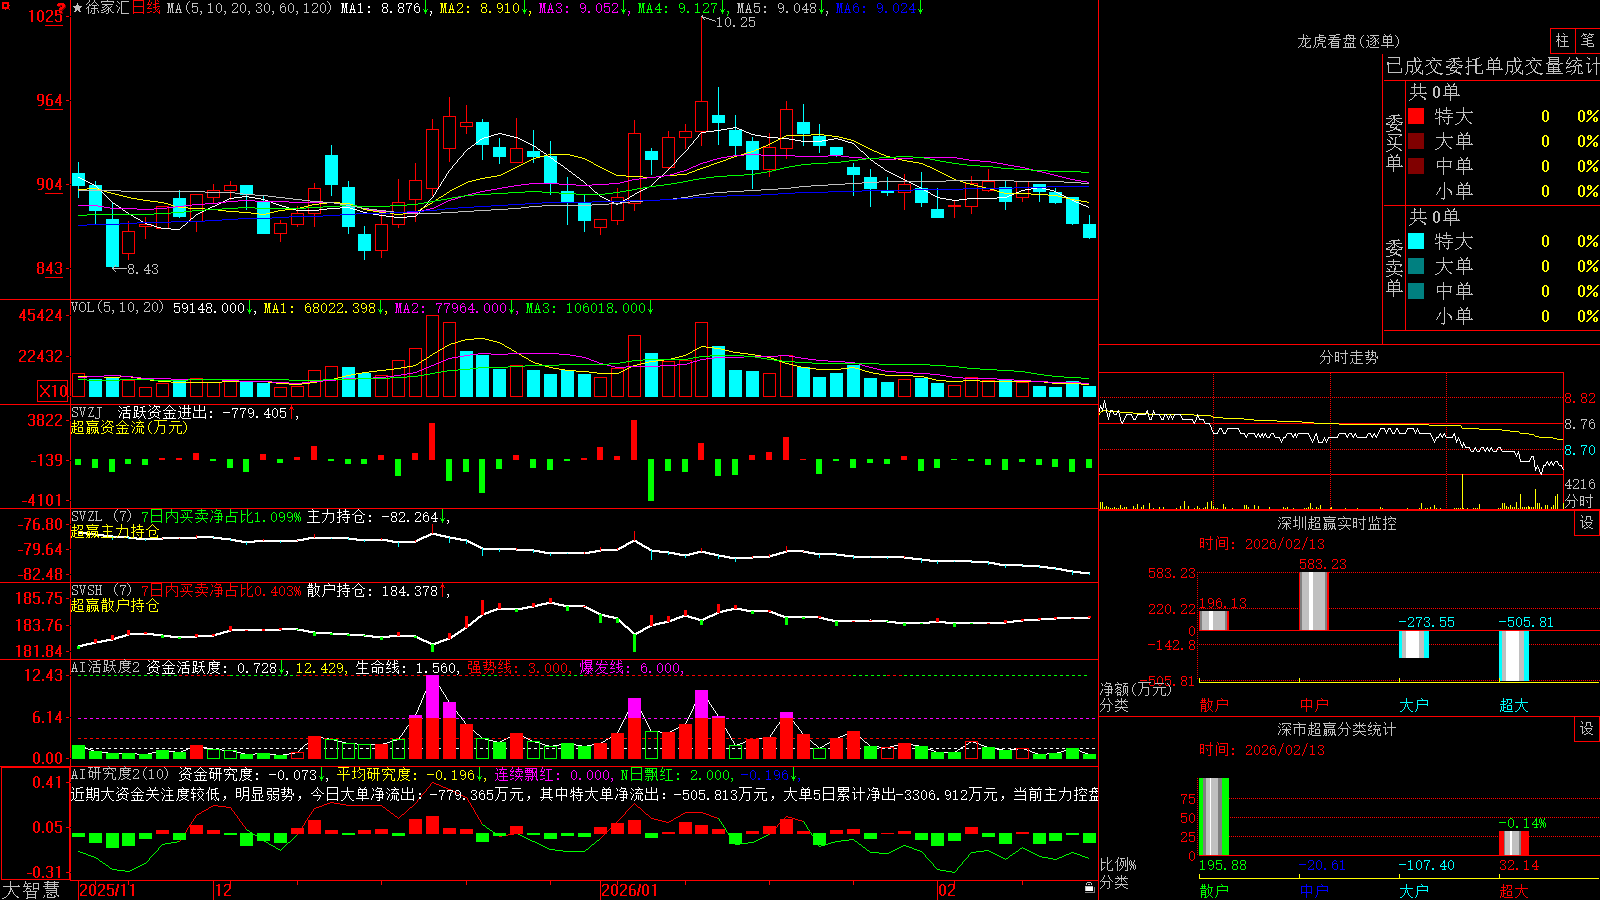Click the AI活跃度2 indicator label
The height and width of the screenshot is (900, 1600).
click(106, 667)
